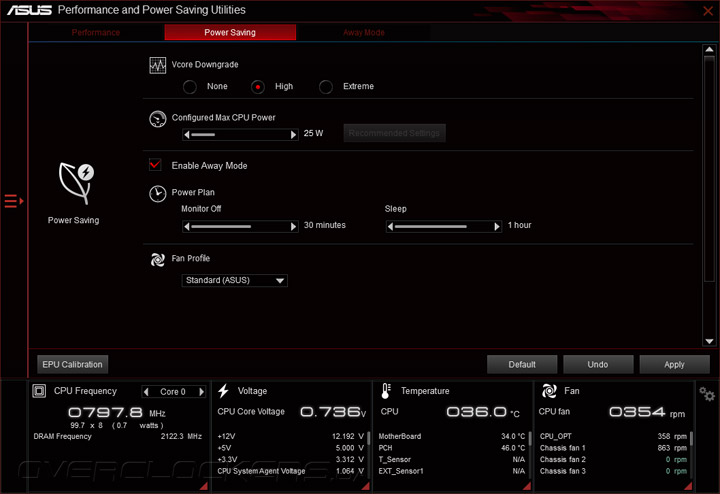
Task: Click the main panel scroll up arrow
Action: tap(709, 50)
